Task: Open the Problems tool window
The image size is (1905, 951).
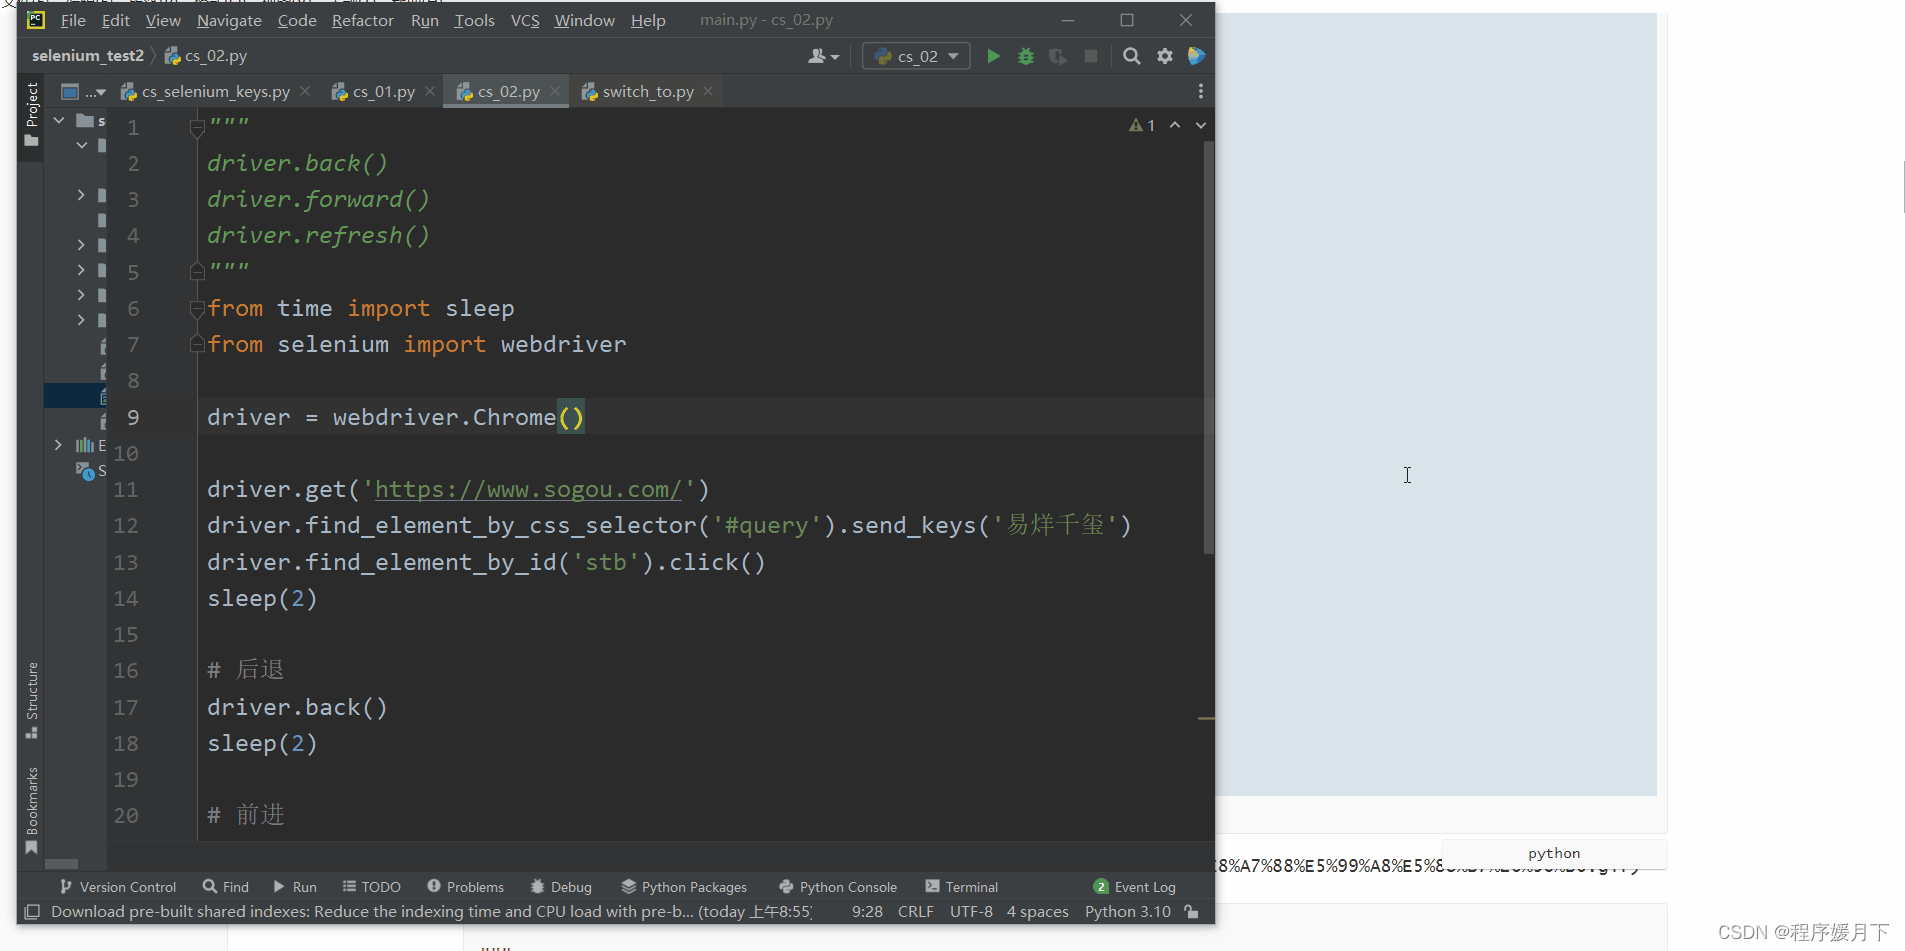Action: point(466,887)
